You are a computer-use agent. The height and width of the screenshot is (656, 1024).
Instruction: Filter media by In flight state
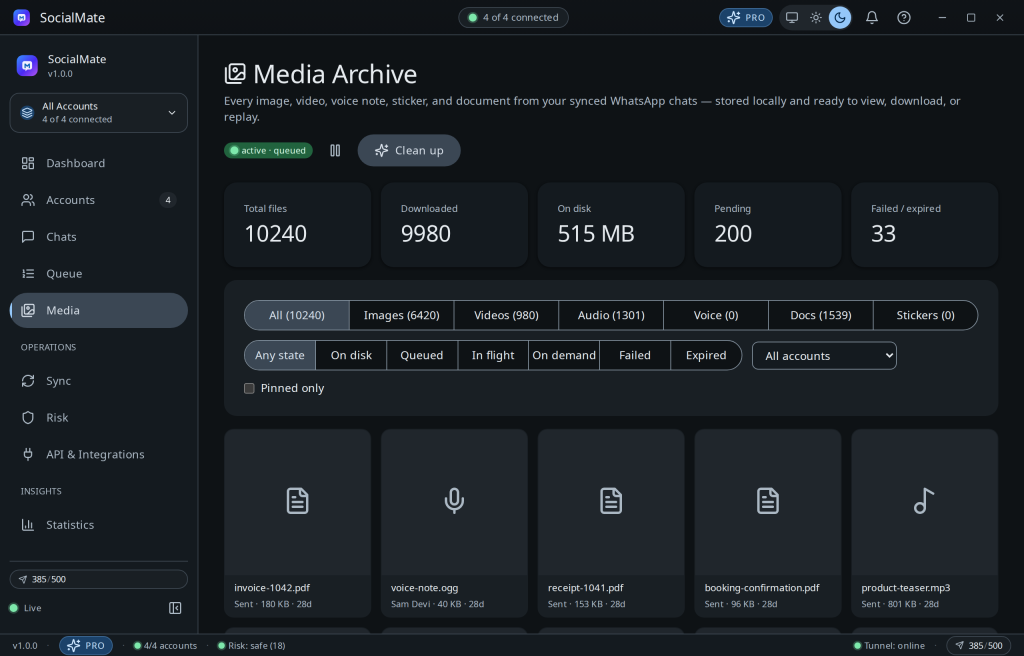[493, 355]
